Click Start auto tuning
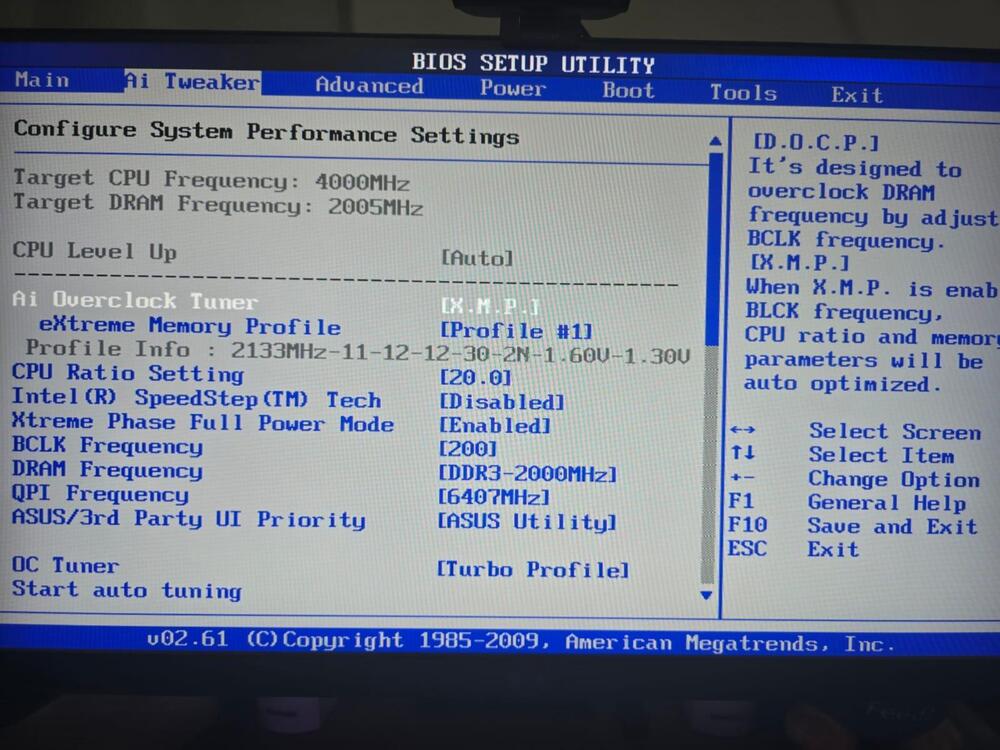Screen dimensions: 1000x750 click(127, 590)
